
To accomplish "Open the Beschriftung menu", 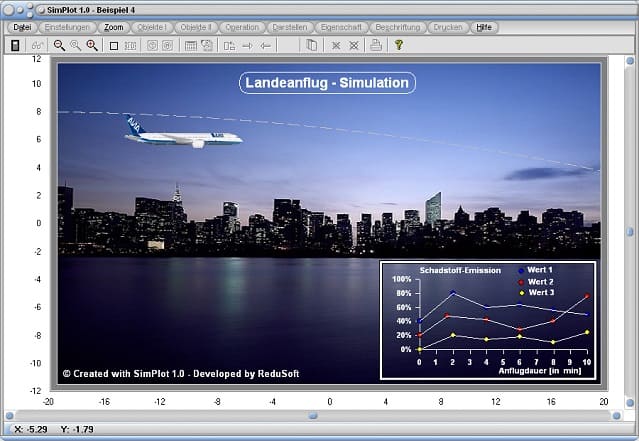I will pos(398,27).
